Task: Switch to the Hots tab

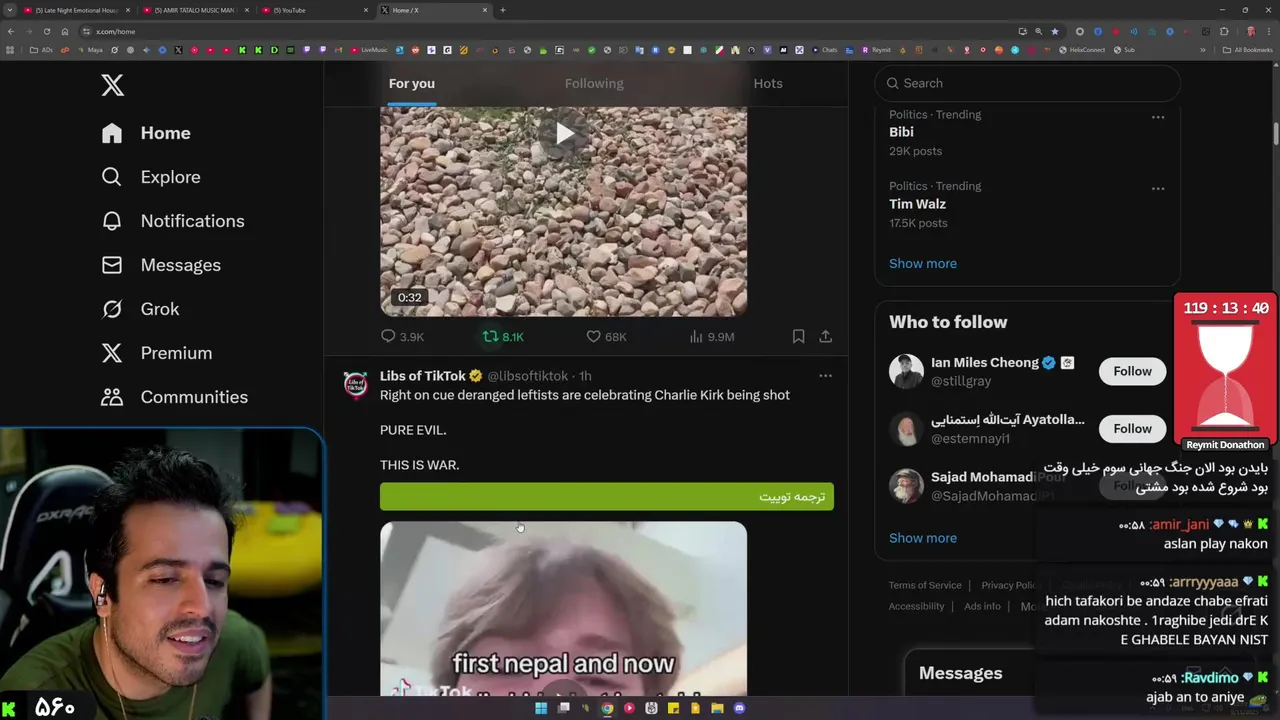Action: (x=768, y=83)
